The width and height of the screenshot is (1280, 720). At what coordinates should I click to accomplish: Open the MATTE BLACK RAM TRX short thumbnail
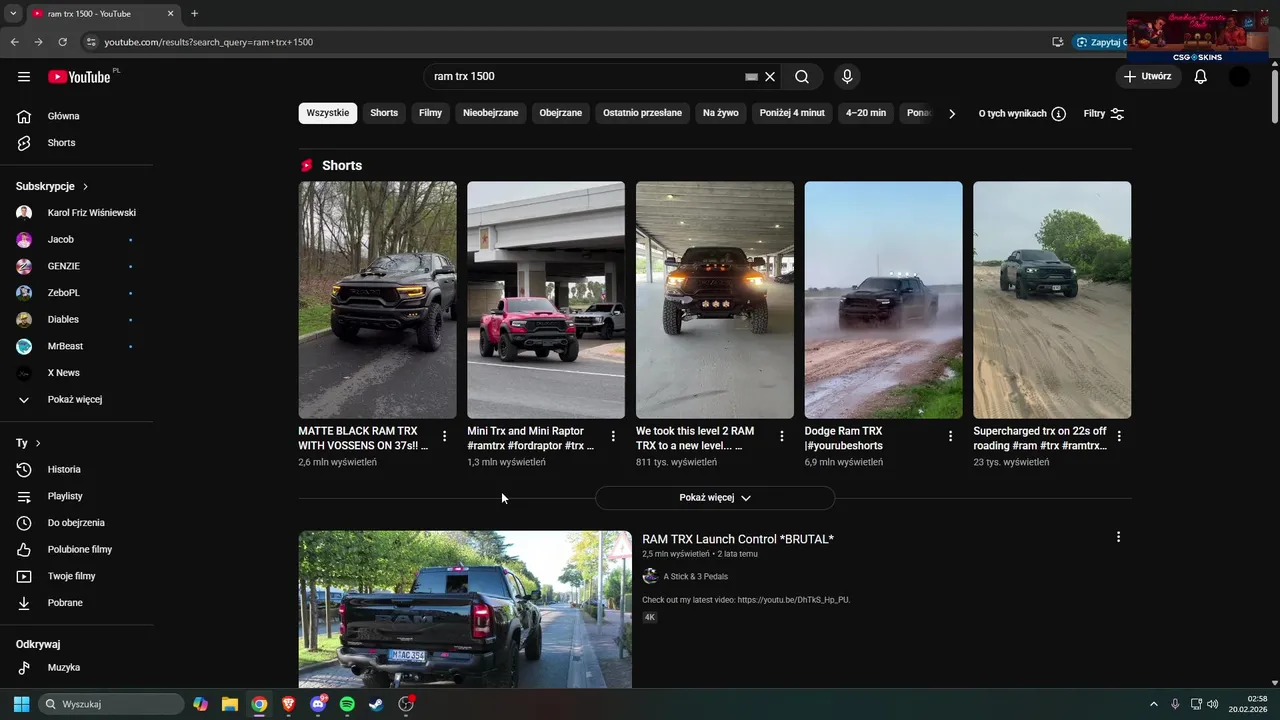click(377, 299)
